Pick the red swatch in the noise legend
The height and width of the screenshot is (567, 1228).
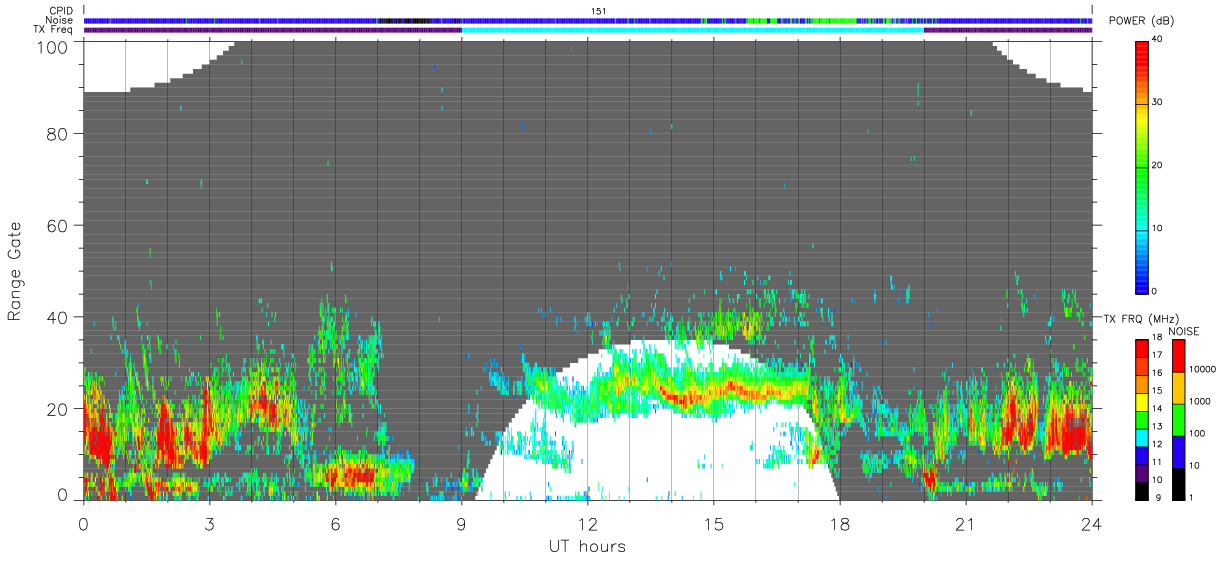click(1180, 356)
